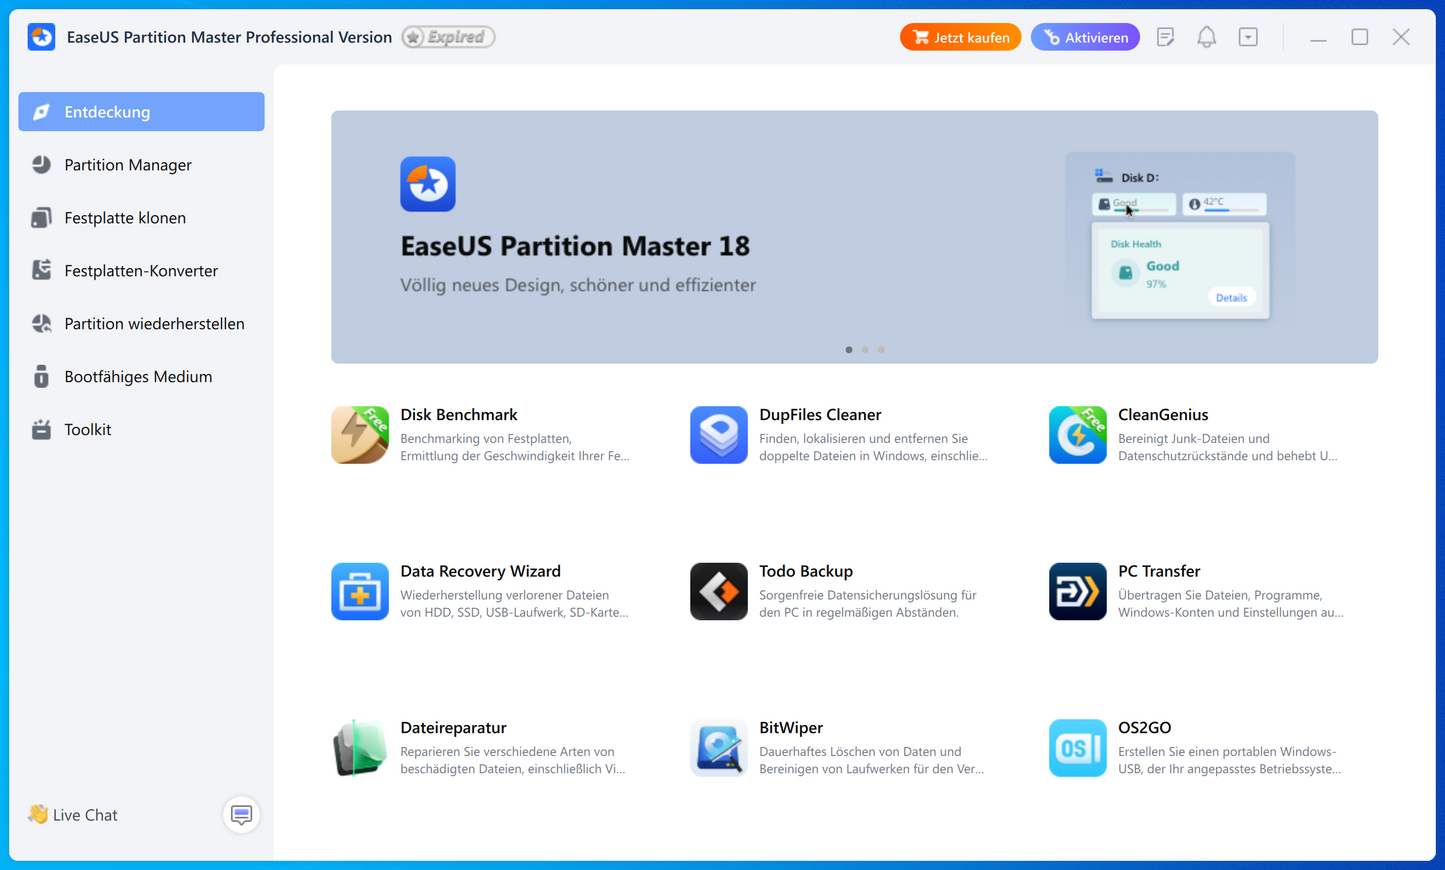The width and height of the screenshot is (1445, 870).
Task: Click the Data Recovery Wizard title text
Action: (480, 571)
